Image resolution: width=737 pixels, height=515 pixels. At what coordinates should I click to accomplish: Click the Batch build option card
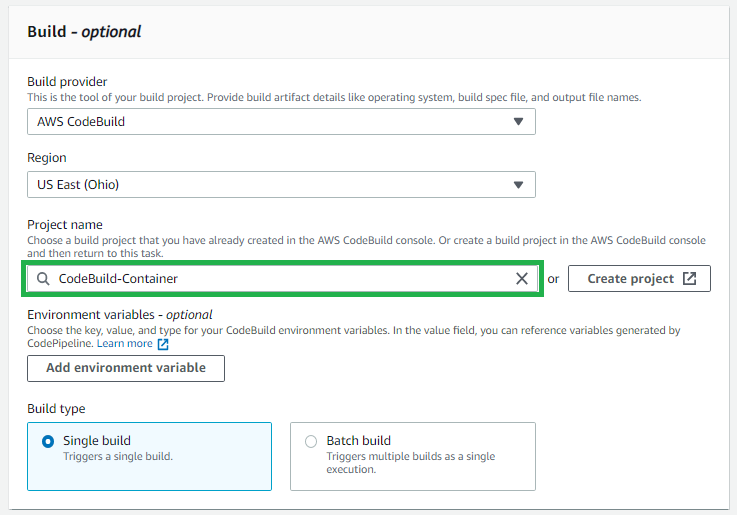[x=413, y=456]
